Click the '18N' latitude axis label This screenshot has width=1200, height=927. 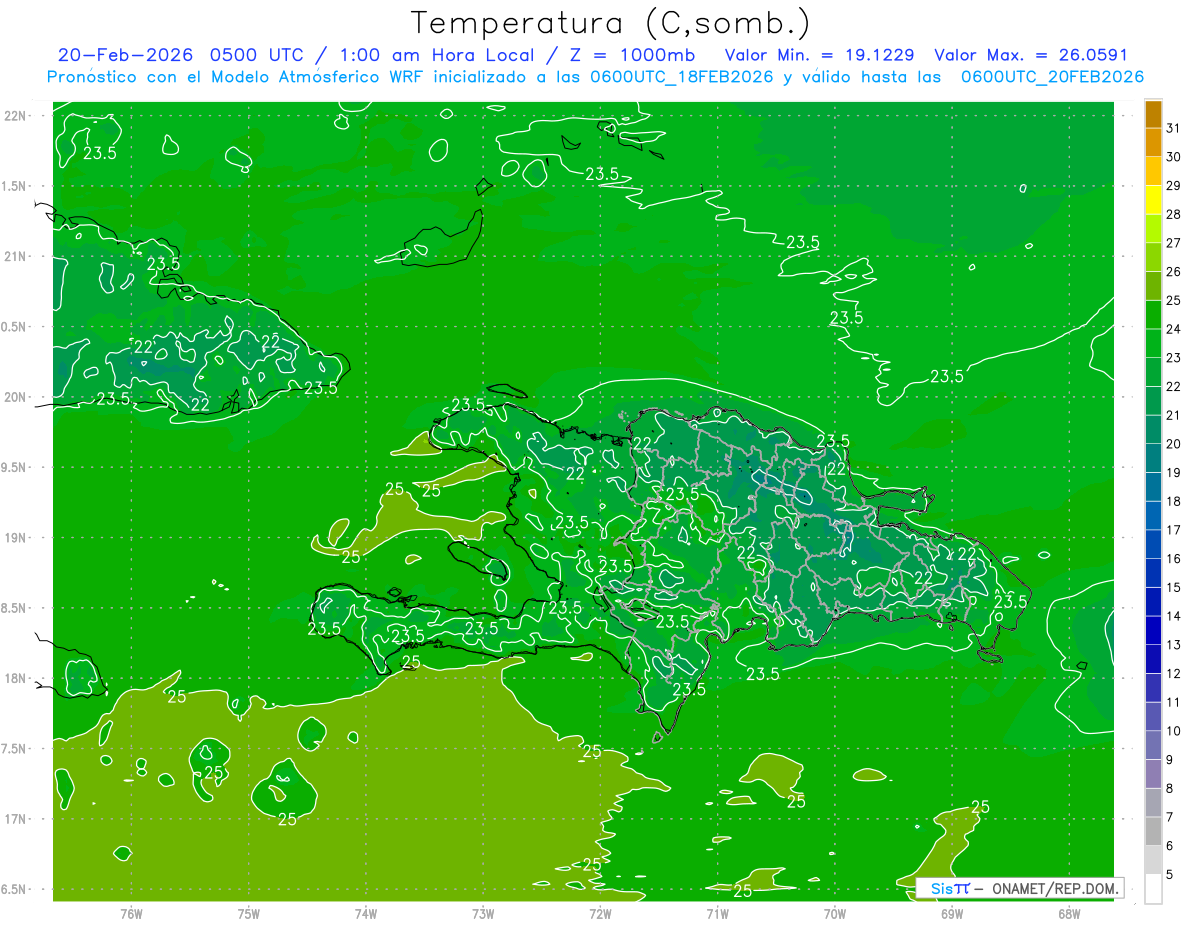tap(17, 678)
